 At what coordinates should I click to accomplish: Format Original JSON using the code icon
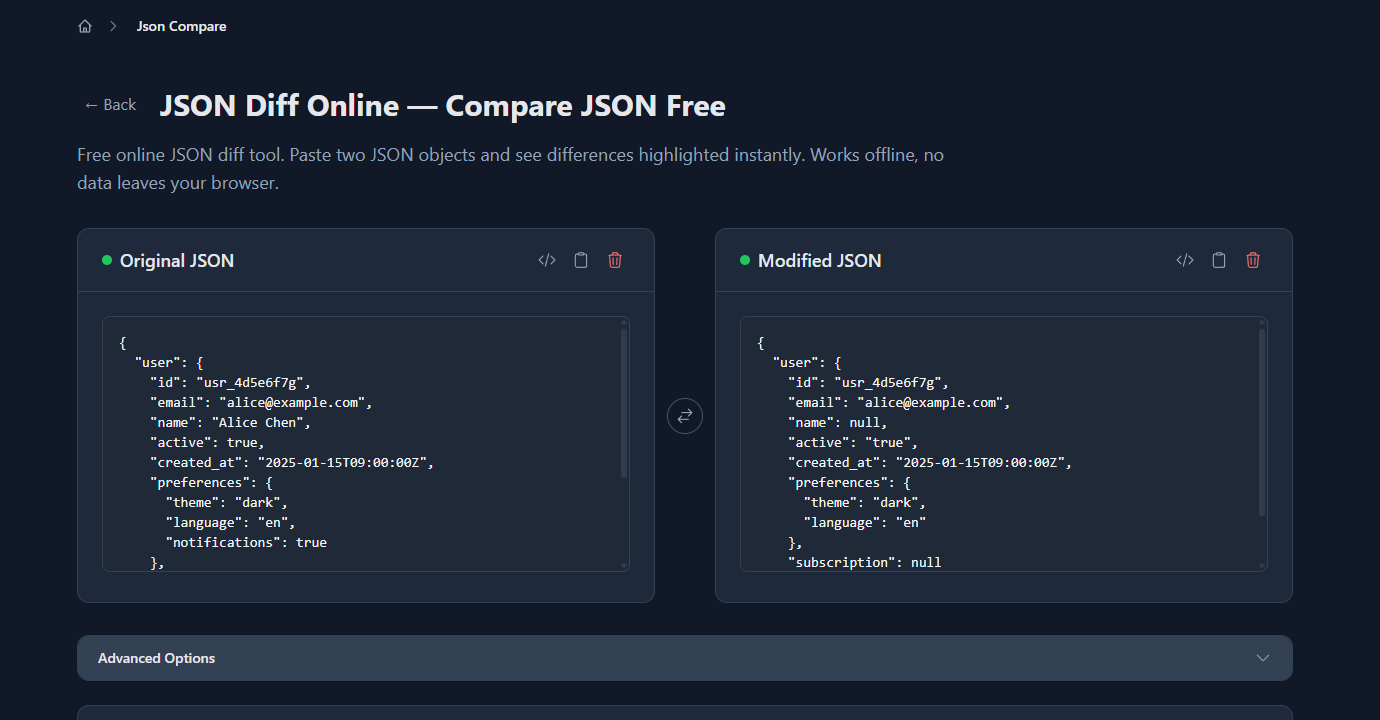click(546, 259)
